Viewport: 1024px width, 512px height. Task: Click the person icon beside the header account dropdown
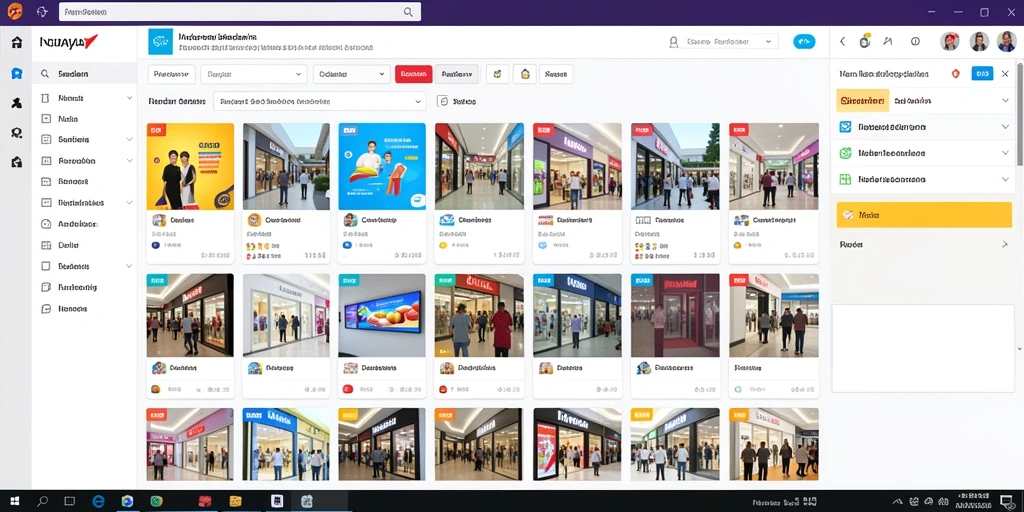674,42
